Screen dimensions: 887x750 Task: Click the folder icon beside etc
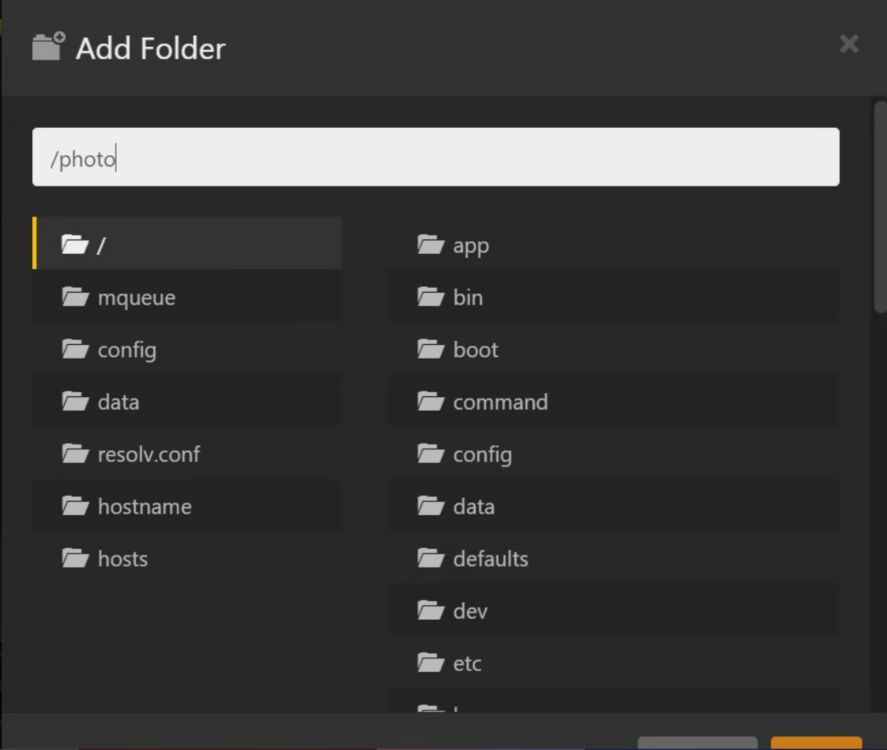click(x=430, y=662)
